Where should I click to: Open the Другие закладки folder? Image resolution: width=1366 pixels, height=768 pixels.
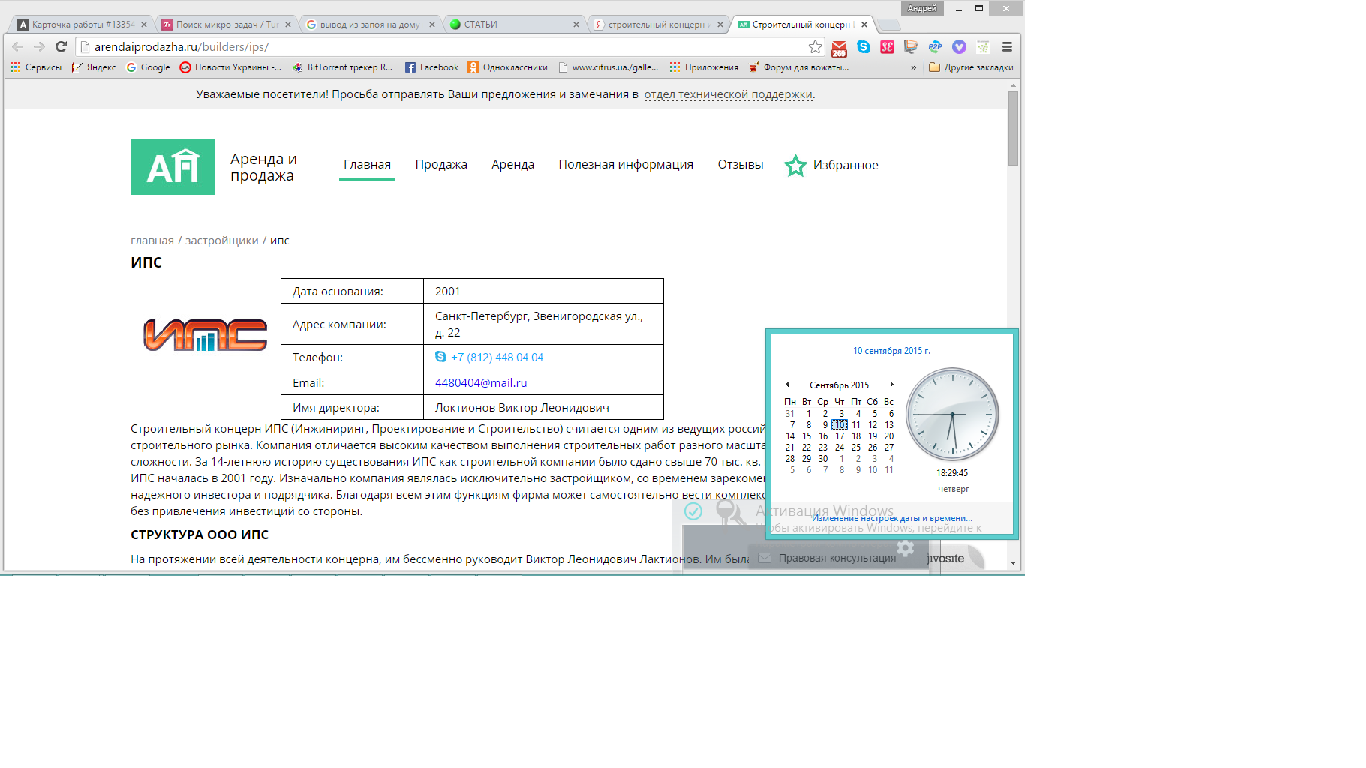point(970,68)
